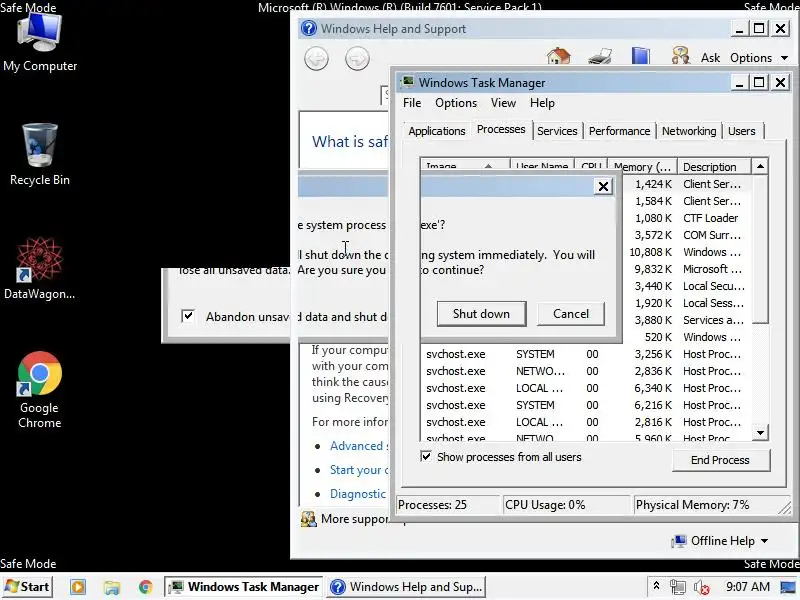800x600 pixels.
Task: Open the Recycle Bin desktop icon
Action: point(39,155)
